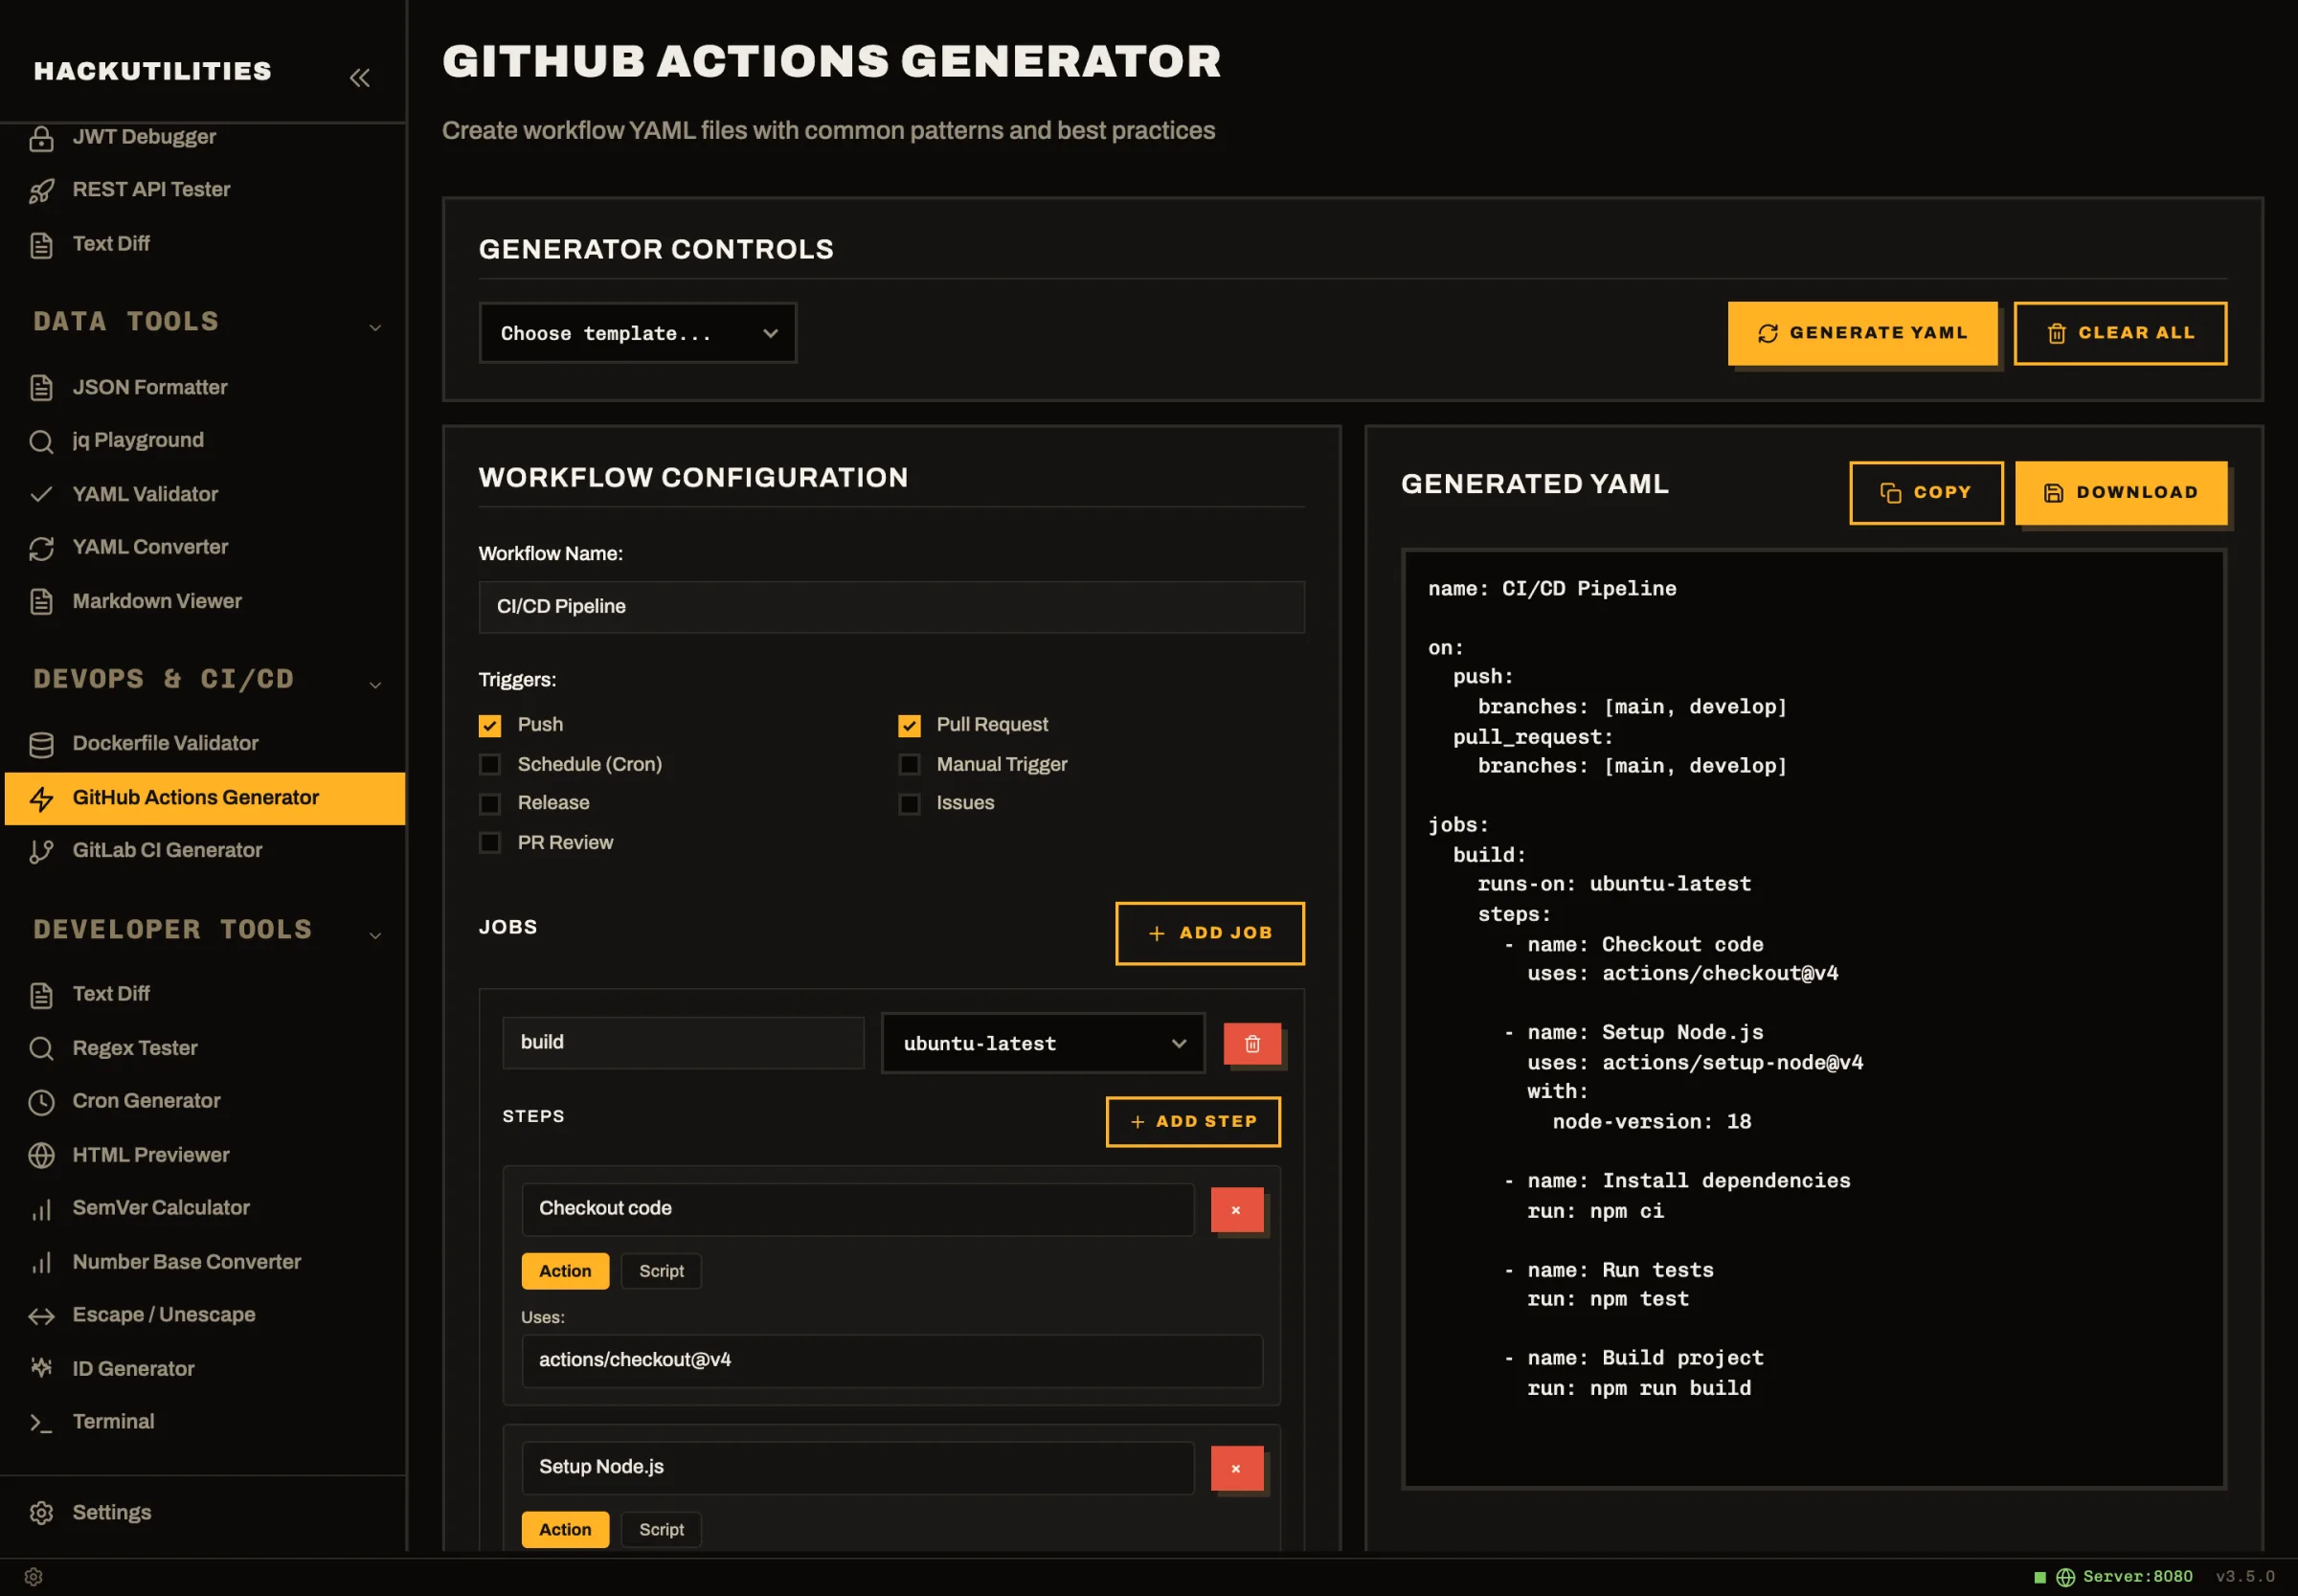Click the HACKUTILITIES logo text
The height and width of the screenshot is (1596, 2298).
(x=152, y=71)
